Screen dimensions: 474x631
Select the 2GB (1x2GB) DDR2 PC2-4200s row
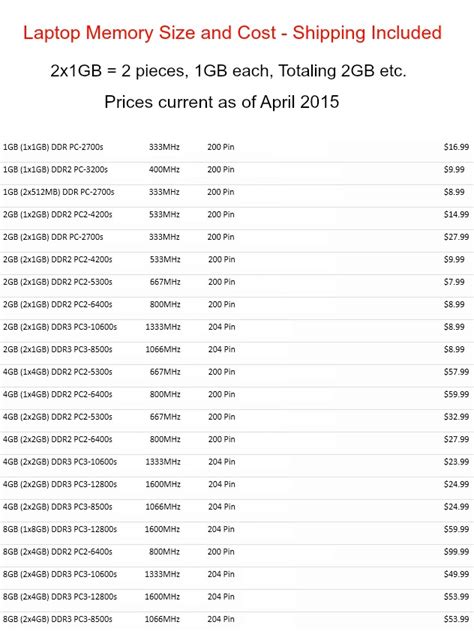(237, 215)
